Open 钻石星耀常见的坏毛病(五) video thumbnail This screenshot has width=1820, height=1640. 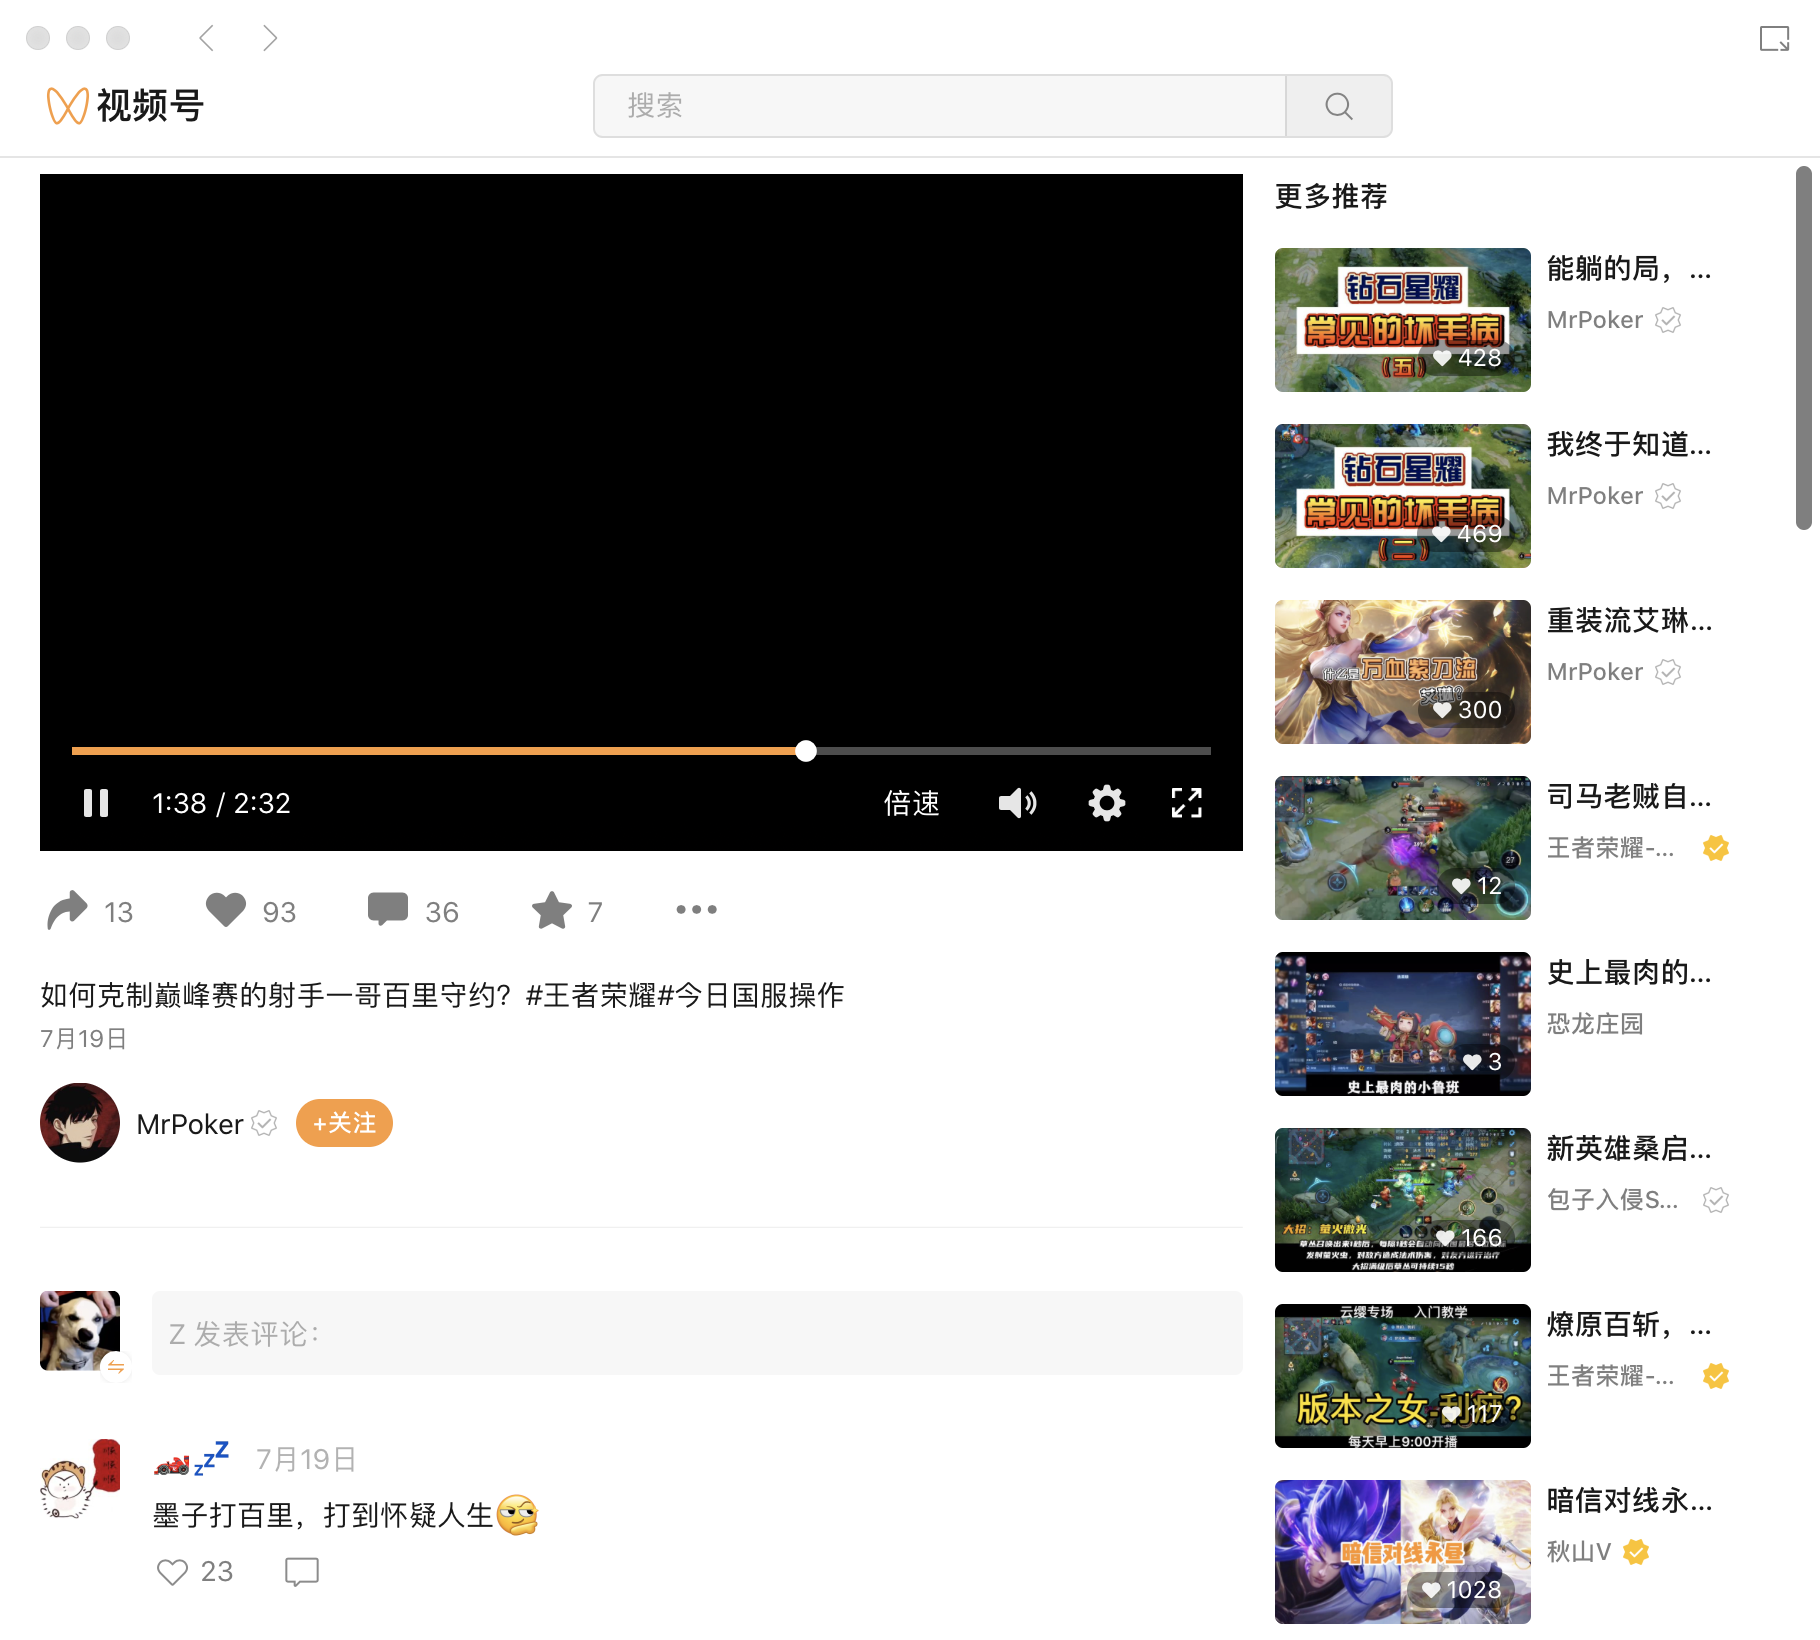[1403, 320]
